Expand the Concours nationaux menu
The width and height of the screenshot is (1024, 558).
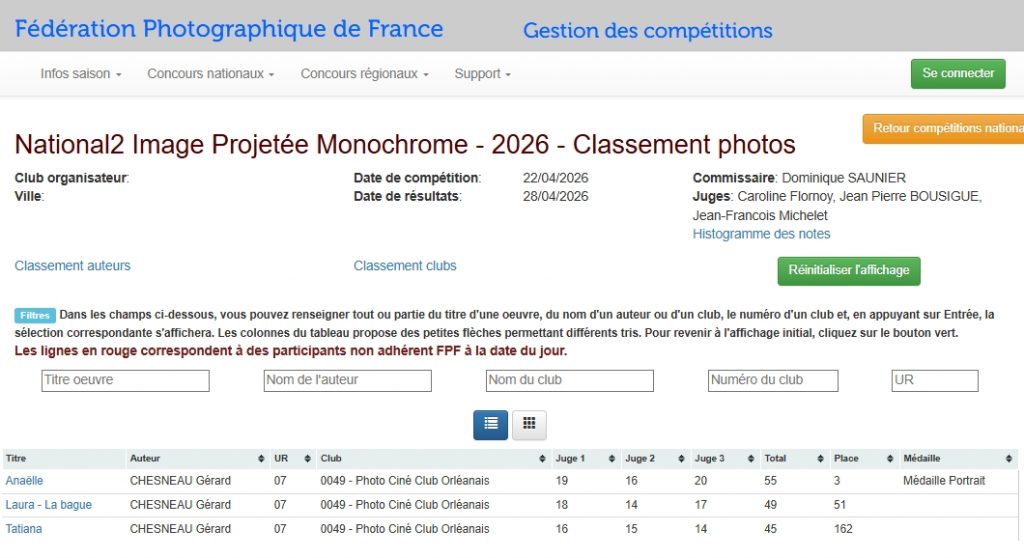(x=210, y=74)
